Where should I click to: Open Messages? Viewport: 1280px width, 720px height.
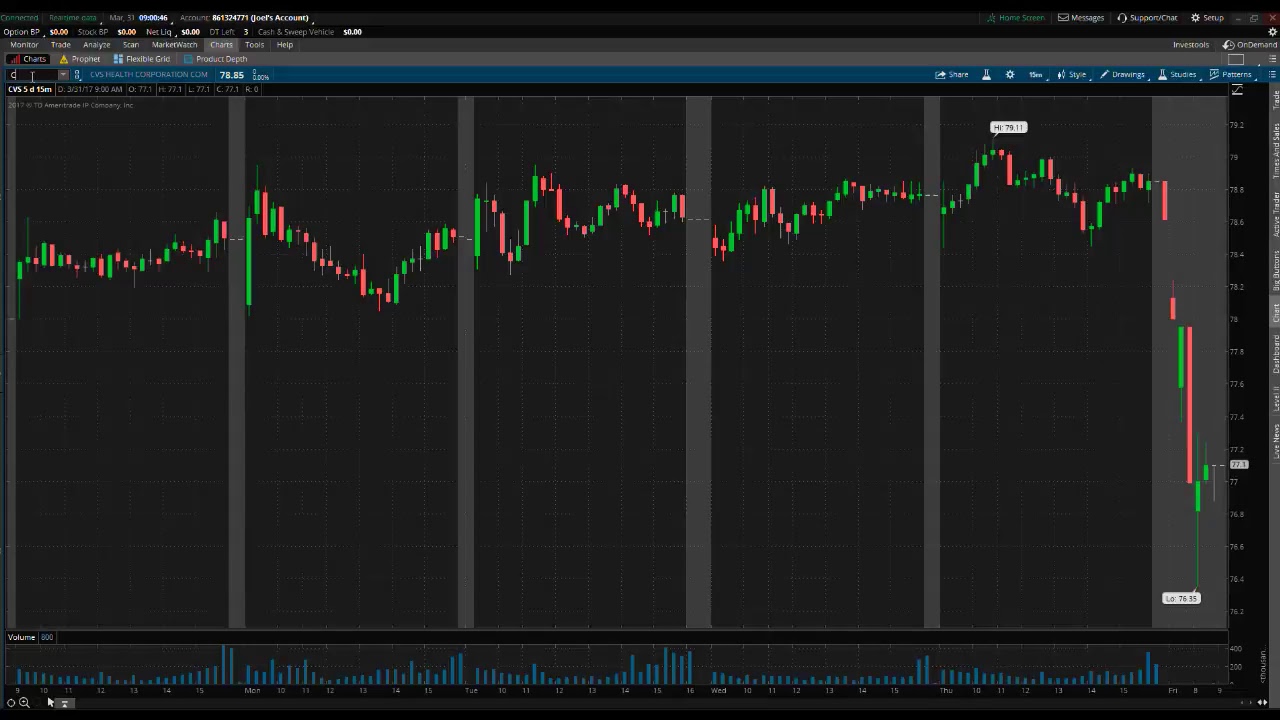pos(1081,18)
